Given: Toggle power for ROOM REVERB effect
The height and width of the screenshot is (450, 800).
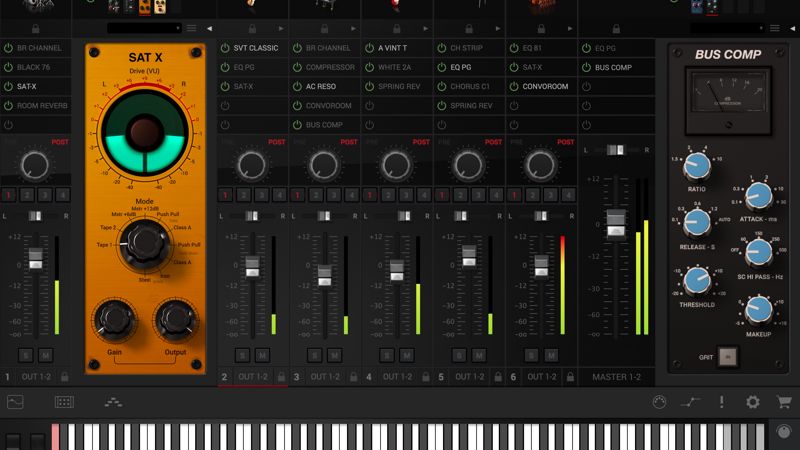Looking at the screenshot, I should click(8, 106).
